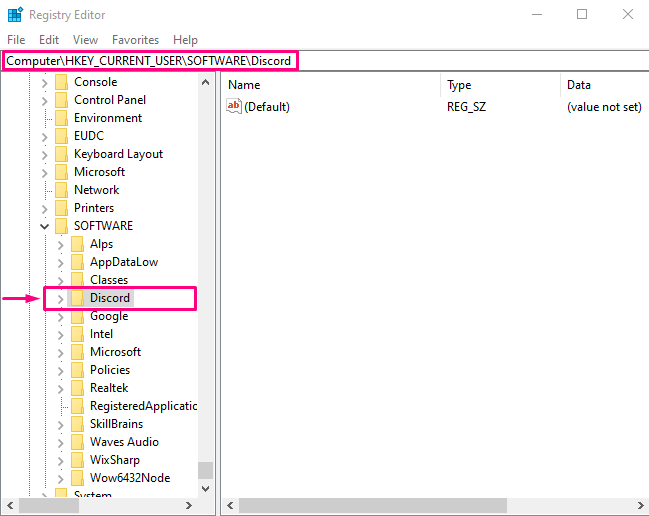
Task: Click the string value icon beside (Default)
Action: click(x=234, y=106)
